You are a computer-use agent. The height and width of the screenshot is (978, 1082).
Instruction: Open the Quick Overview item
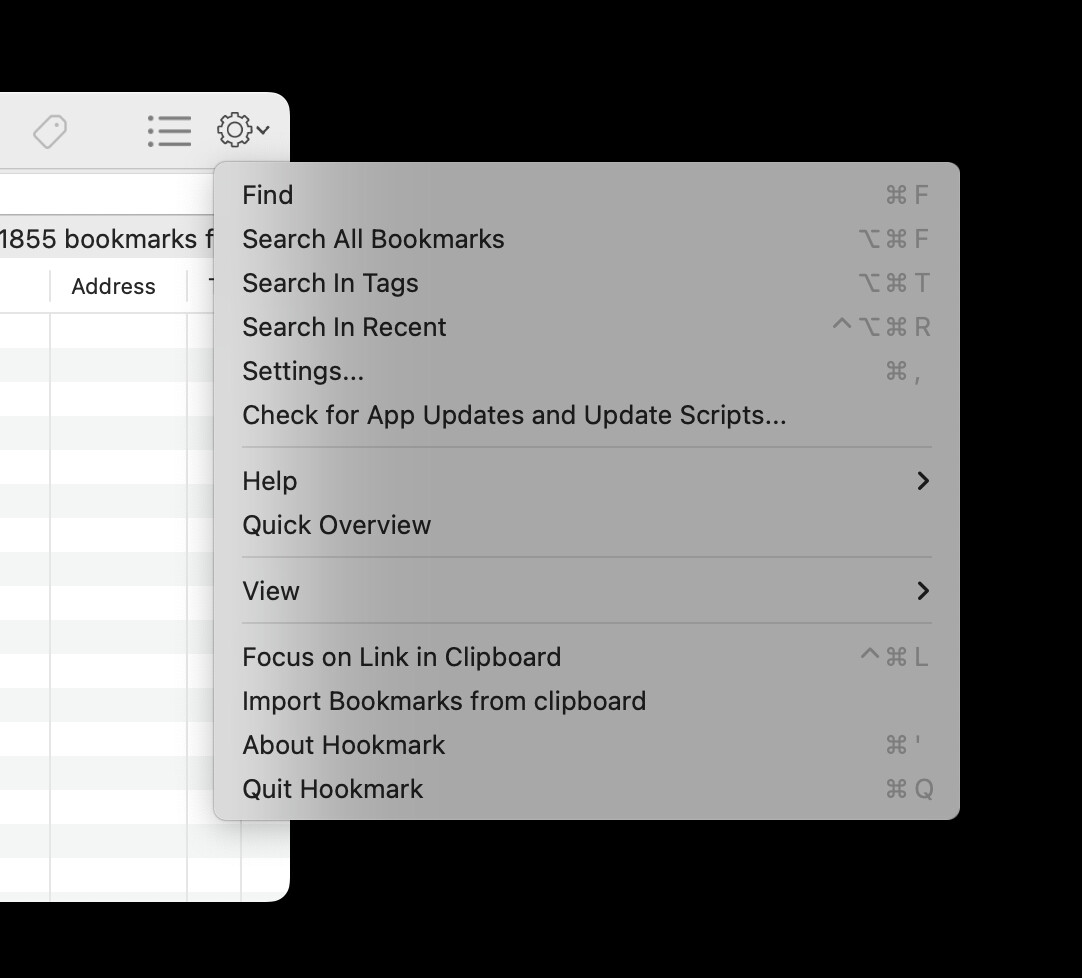[x=336, y=525]
